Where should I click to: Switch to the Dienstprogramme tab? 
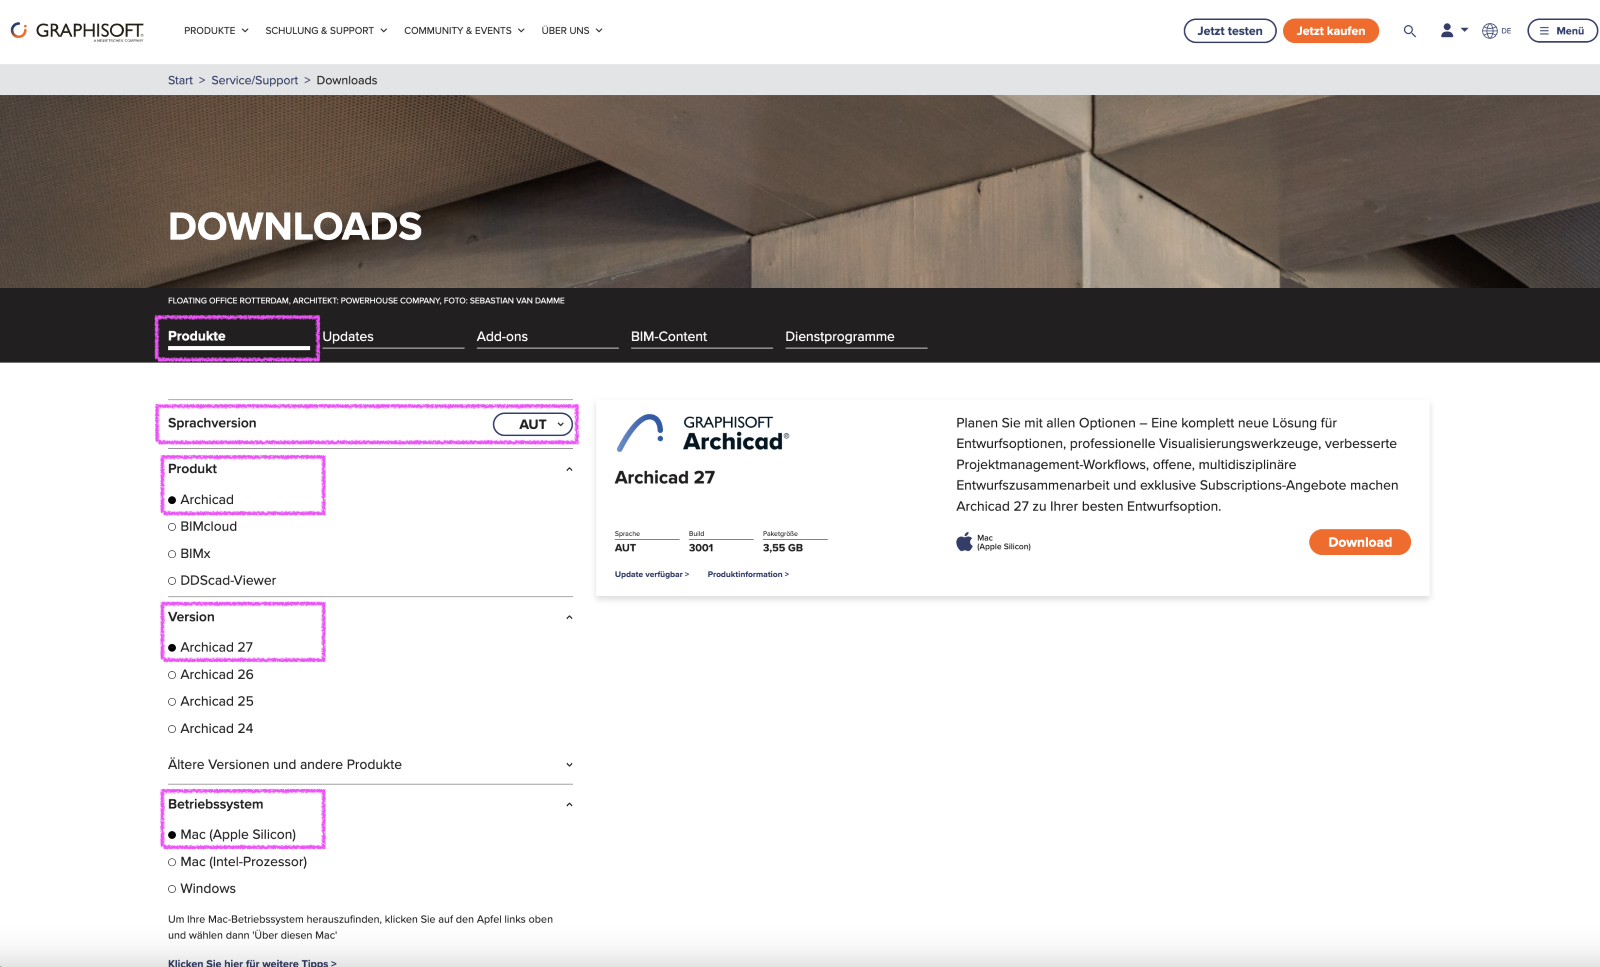856,337
